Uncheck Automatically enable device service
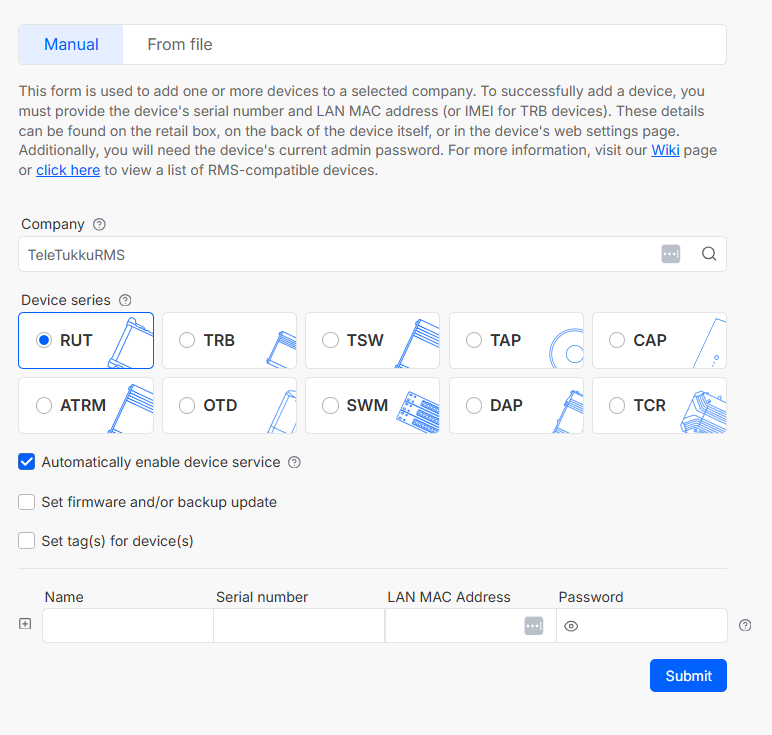 (27, 462)
